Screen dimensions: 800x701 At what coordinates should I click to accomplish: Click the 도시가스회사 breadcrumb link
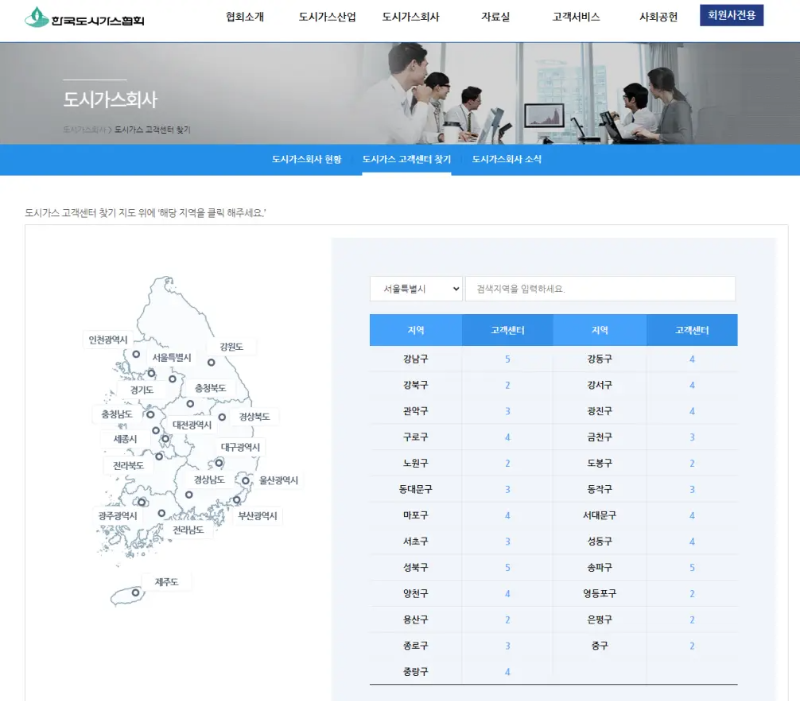(84, 128)
